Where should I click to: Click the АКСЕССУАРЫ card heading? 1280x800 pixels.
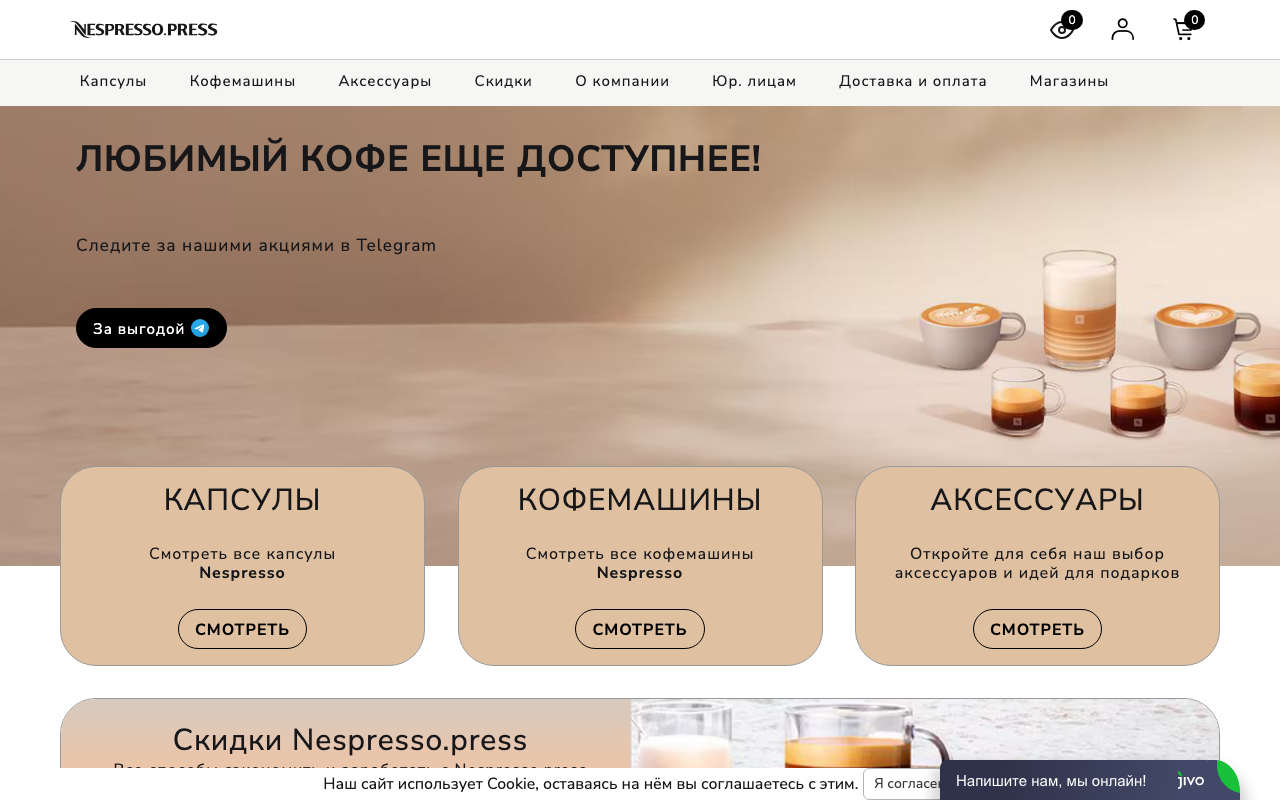pos(1037,500)
